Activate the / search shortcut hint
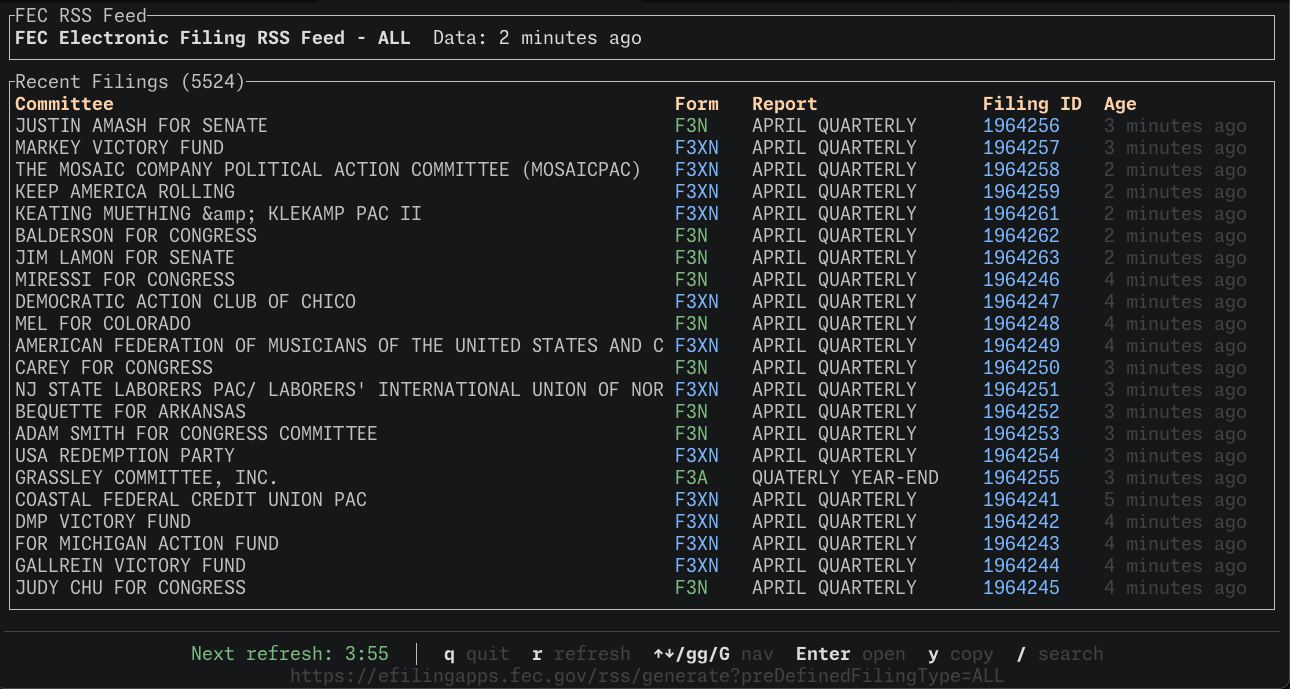This screenshot has width=1290, height=689. coord(1059,654)
